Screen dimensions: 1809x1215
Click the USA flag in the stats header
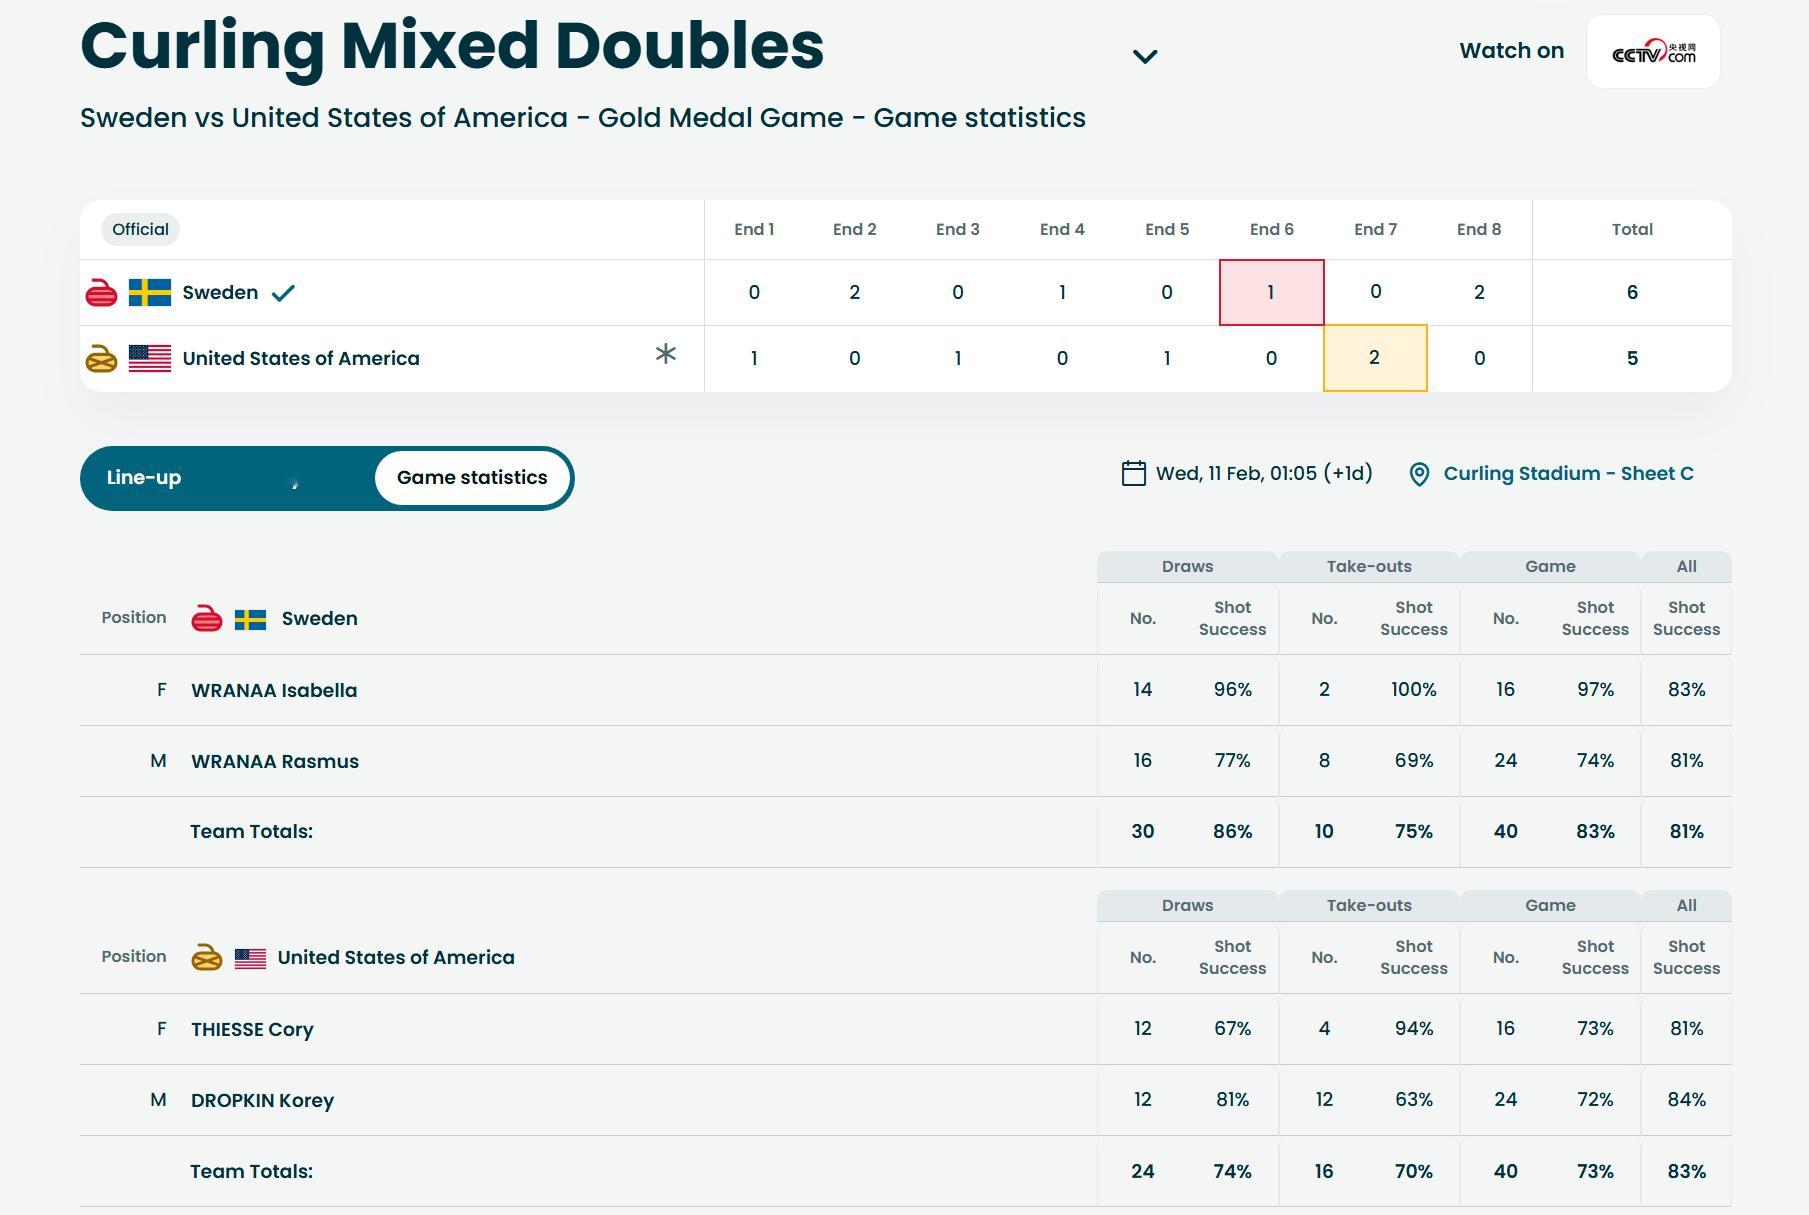coord(250,958)
